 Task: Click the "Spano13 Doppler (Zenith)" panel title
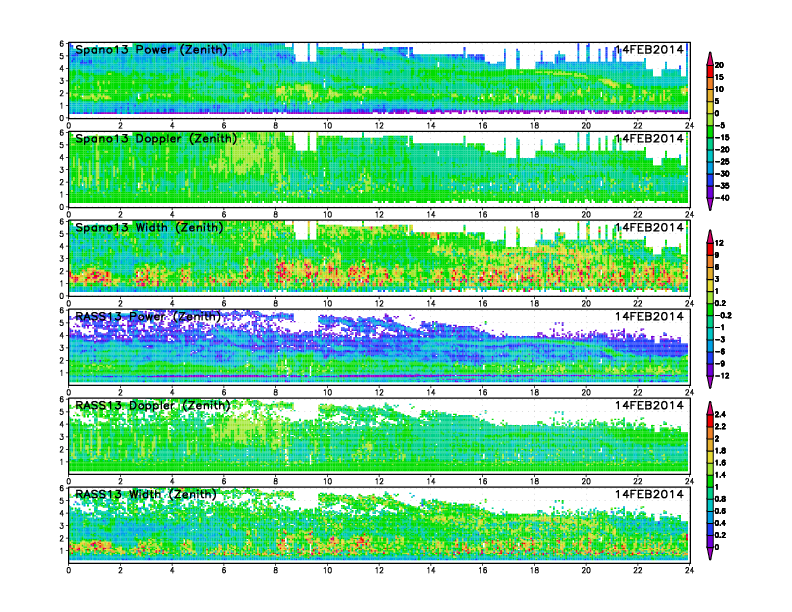click(x=156, y=139)
